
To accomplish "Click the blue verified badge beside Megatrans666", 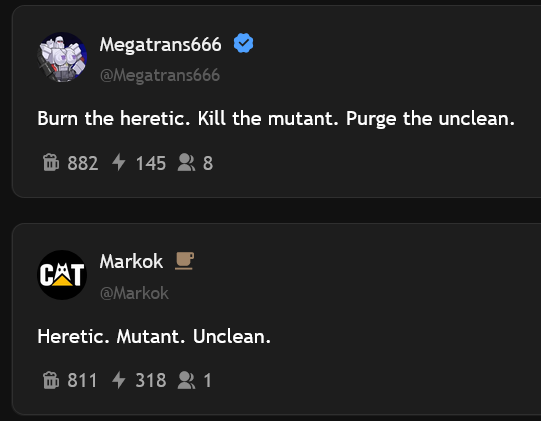I will [244, 43].
